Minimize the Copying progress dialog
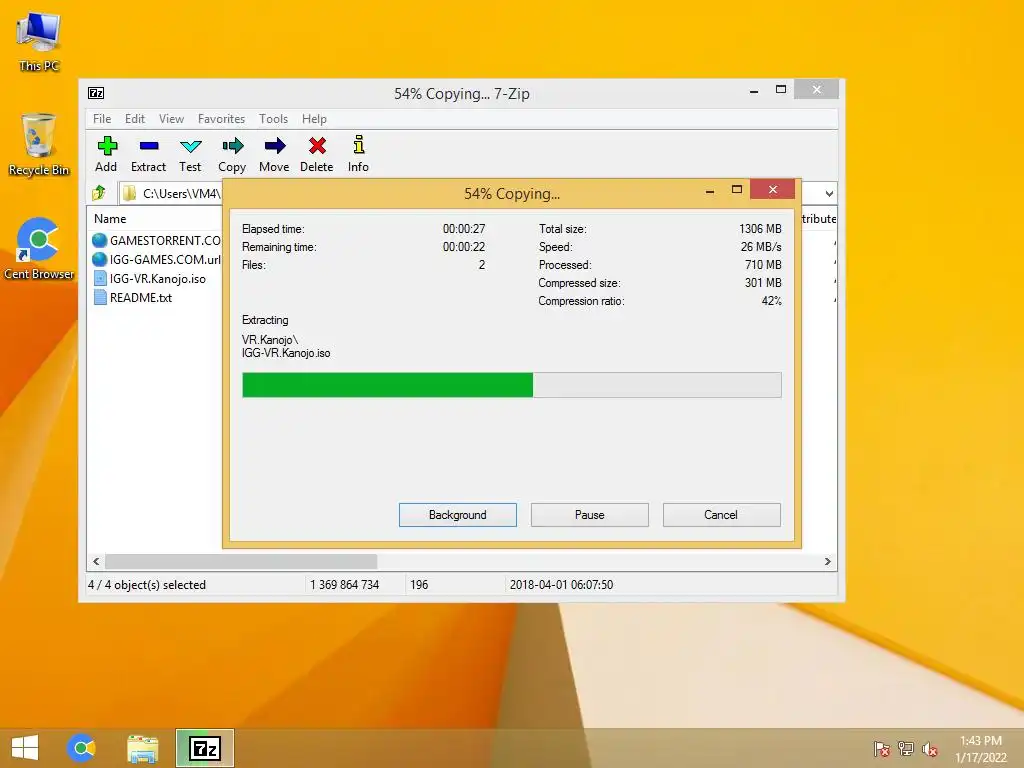1024x768 pixels. pos(710,191)
